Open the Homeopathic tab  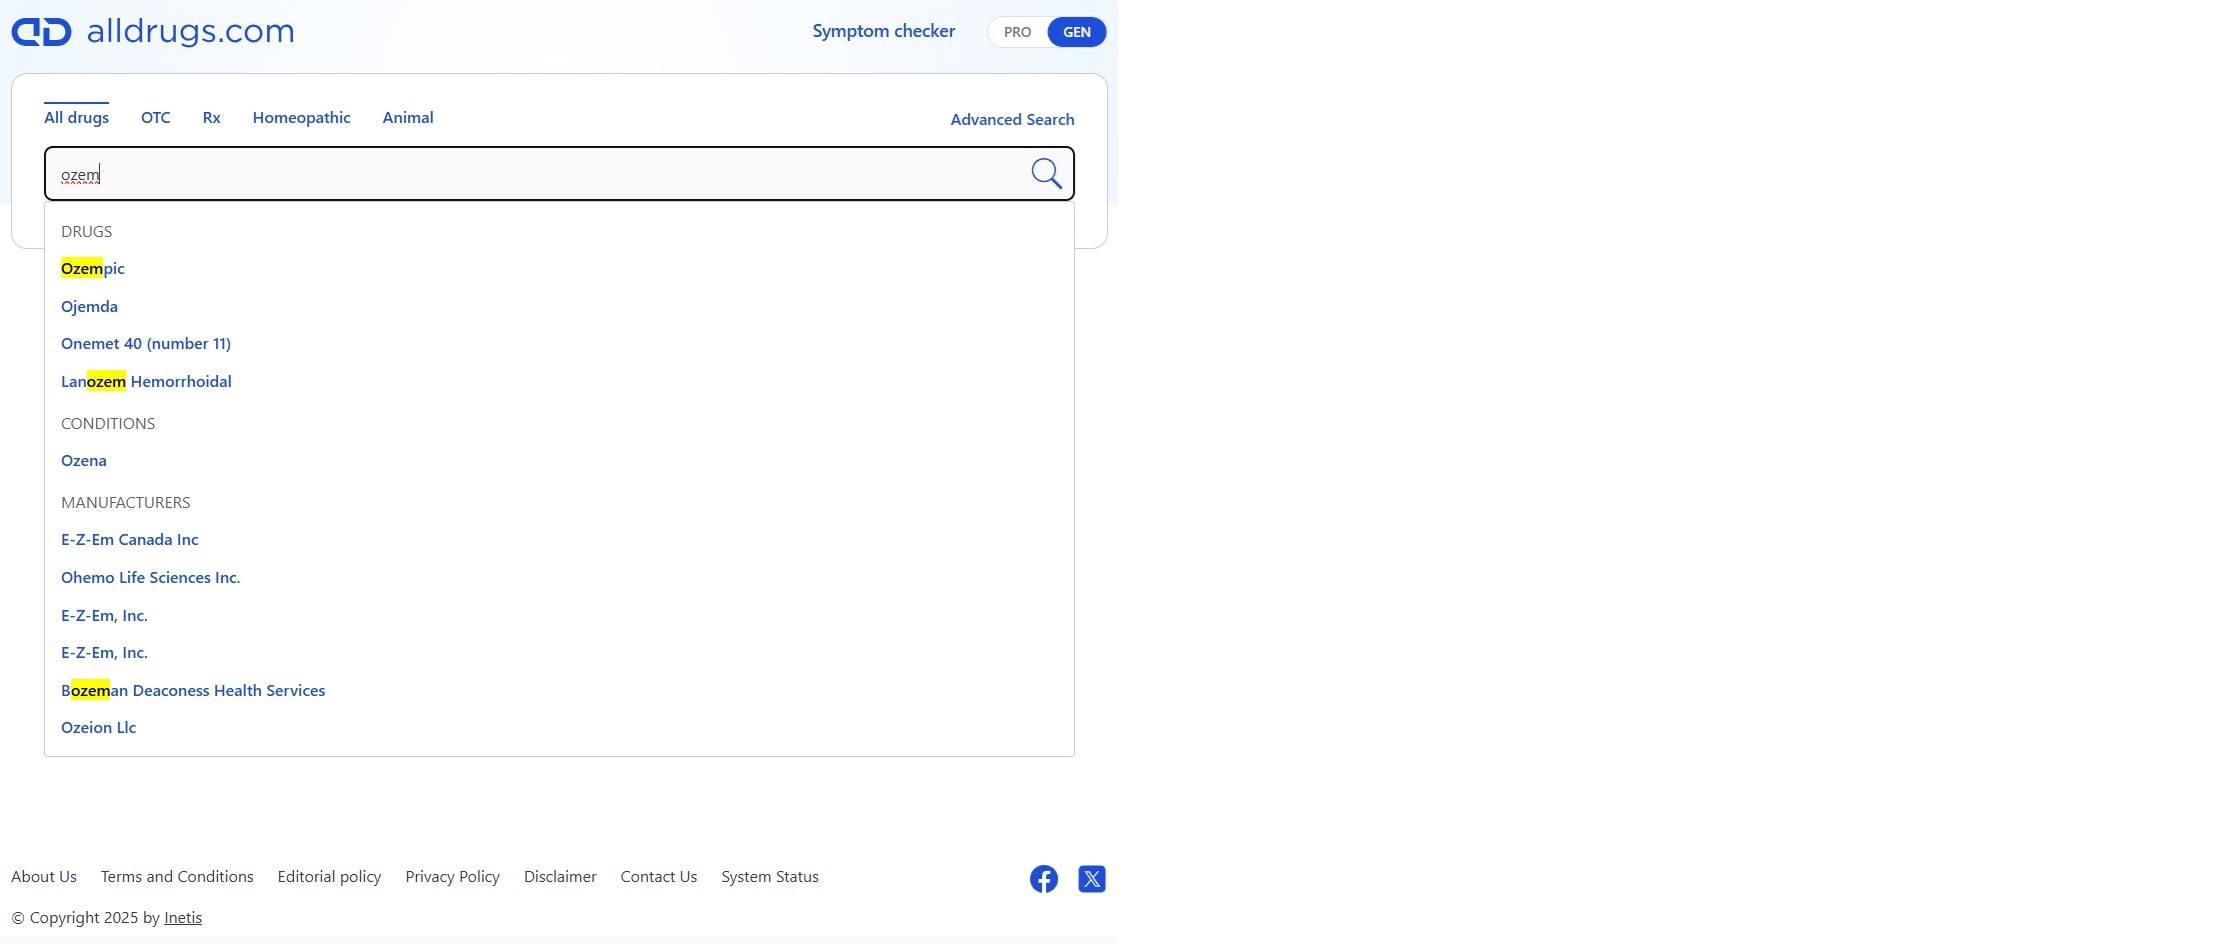(302, 117)
